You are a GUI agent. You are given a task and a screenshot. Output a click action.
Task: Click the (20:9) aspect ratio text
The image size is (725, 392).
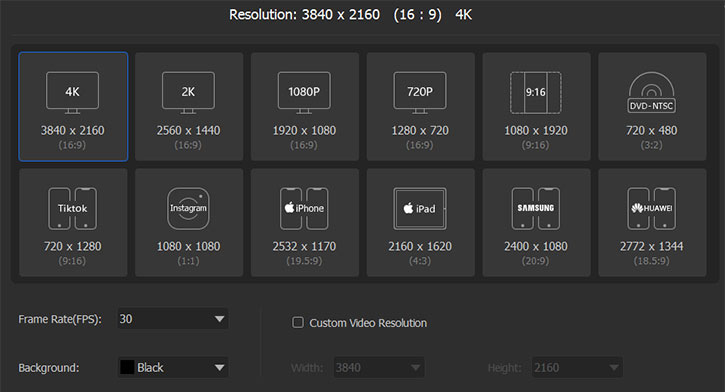[x=535, y=261]
